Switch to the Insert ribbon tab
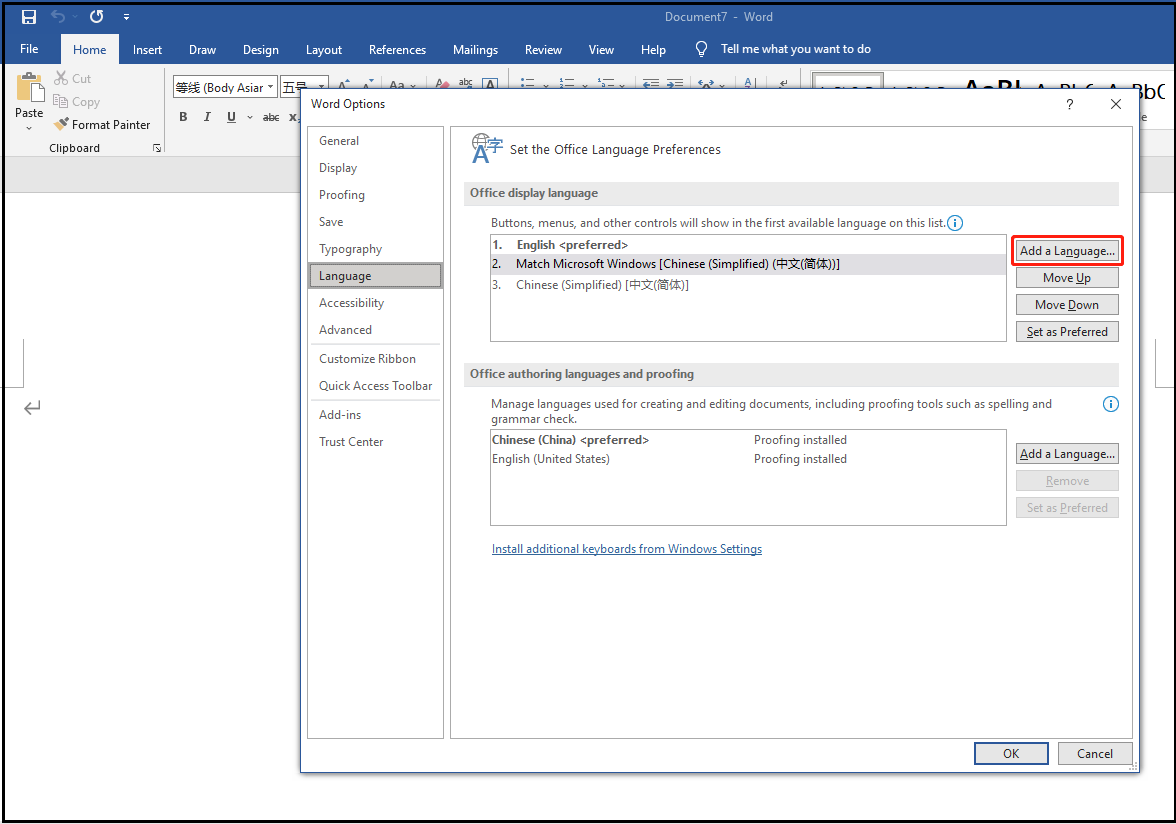The image size is (1176, 824). coord(147,49)
